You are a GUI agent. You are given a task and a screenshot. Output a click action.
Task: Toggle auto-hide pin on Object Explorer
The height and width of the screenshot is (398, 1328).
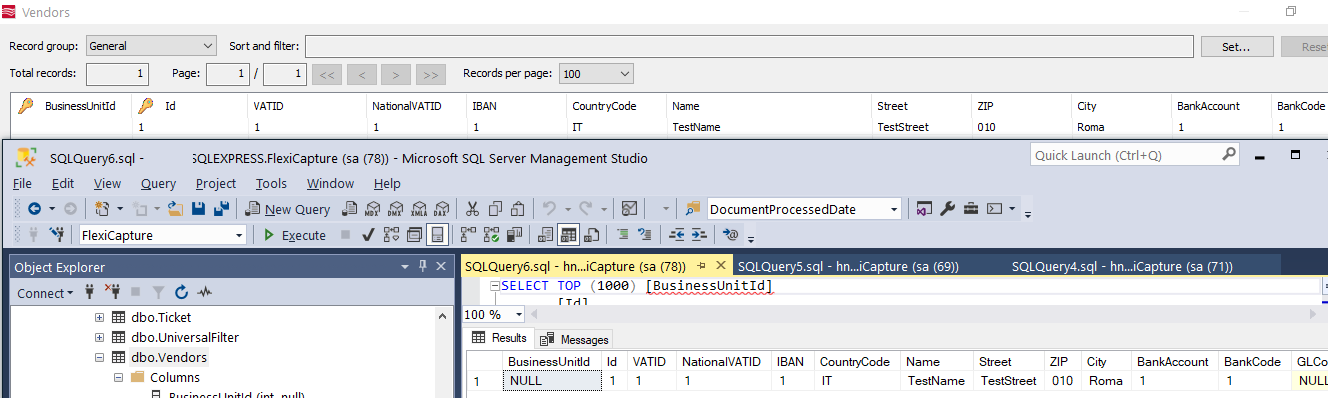423,266
